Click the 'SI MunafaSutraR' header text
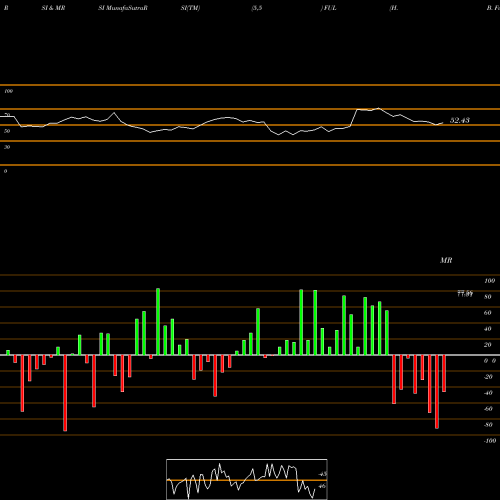Image resolution: width=500 pixels, height=500 pixels. click(x=123, y=8)
